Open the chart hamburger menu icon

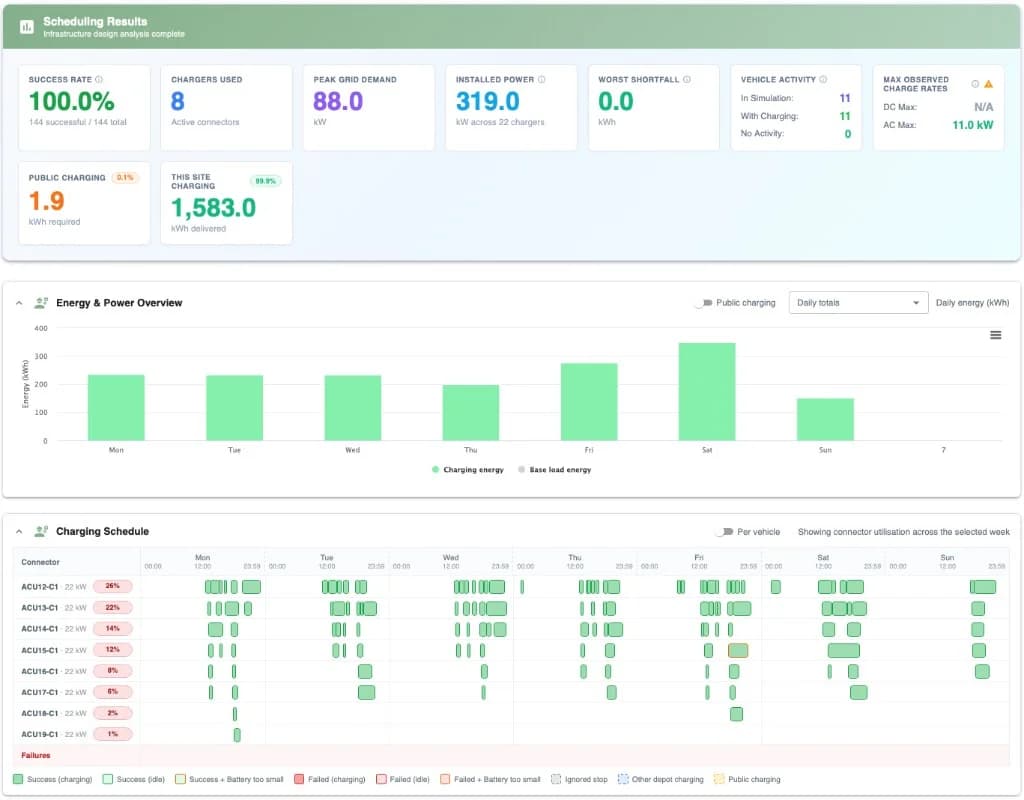pyautogui.click(x=995, y=335)
